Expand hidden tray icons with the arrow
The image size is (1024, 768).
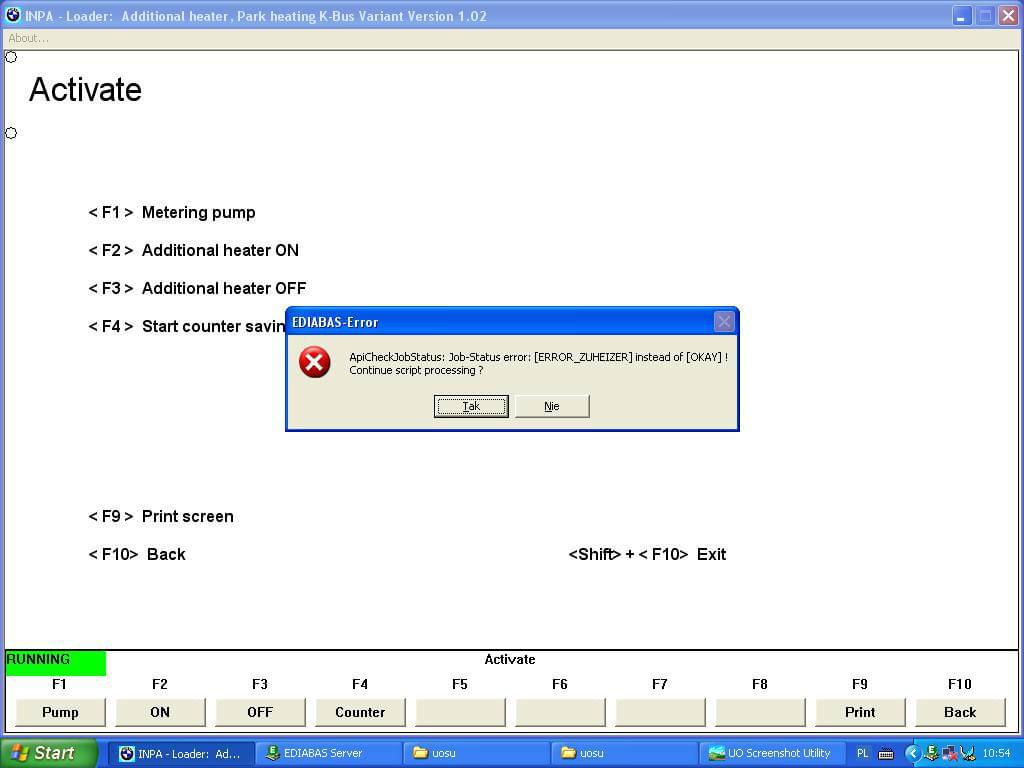pyautogui.click(x=912, y=753)
